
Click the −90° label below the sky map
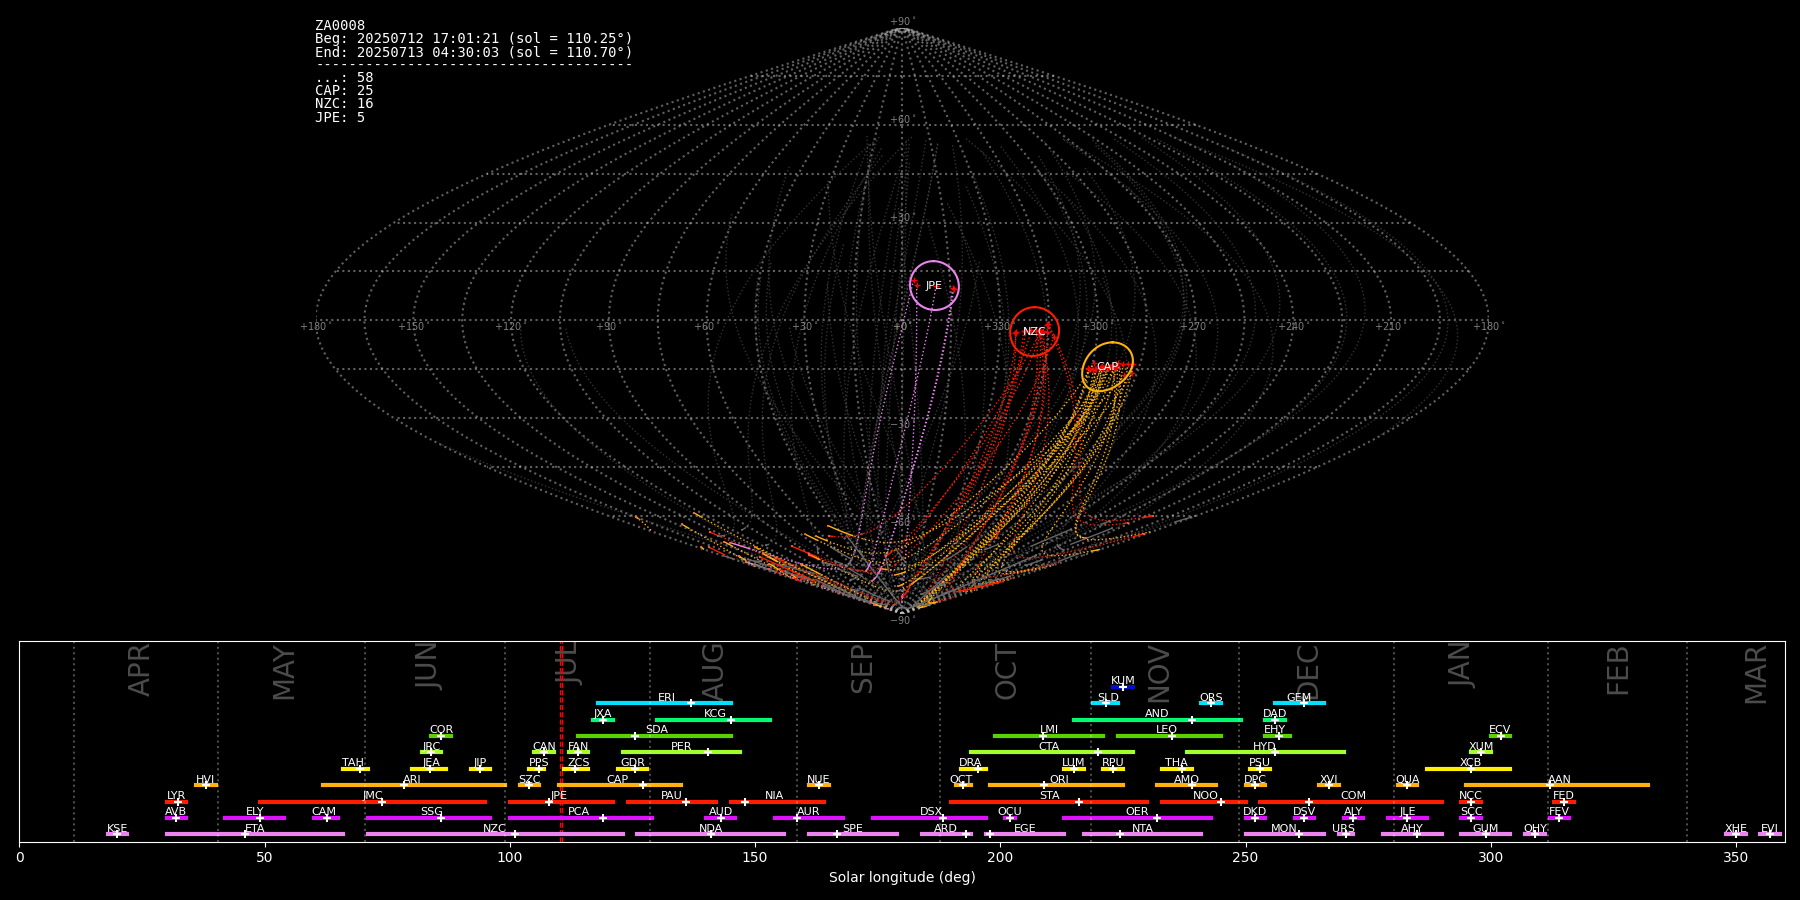pos(902,620)
